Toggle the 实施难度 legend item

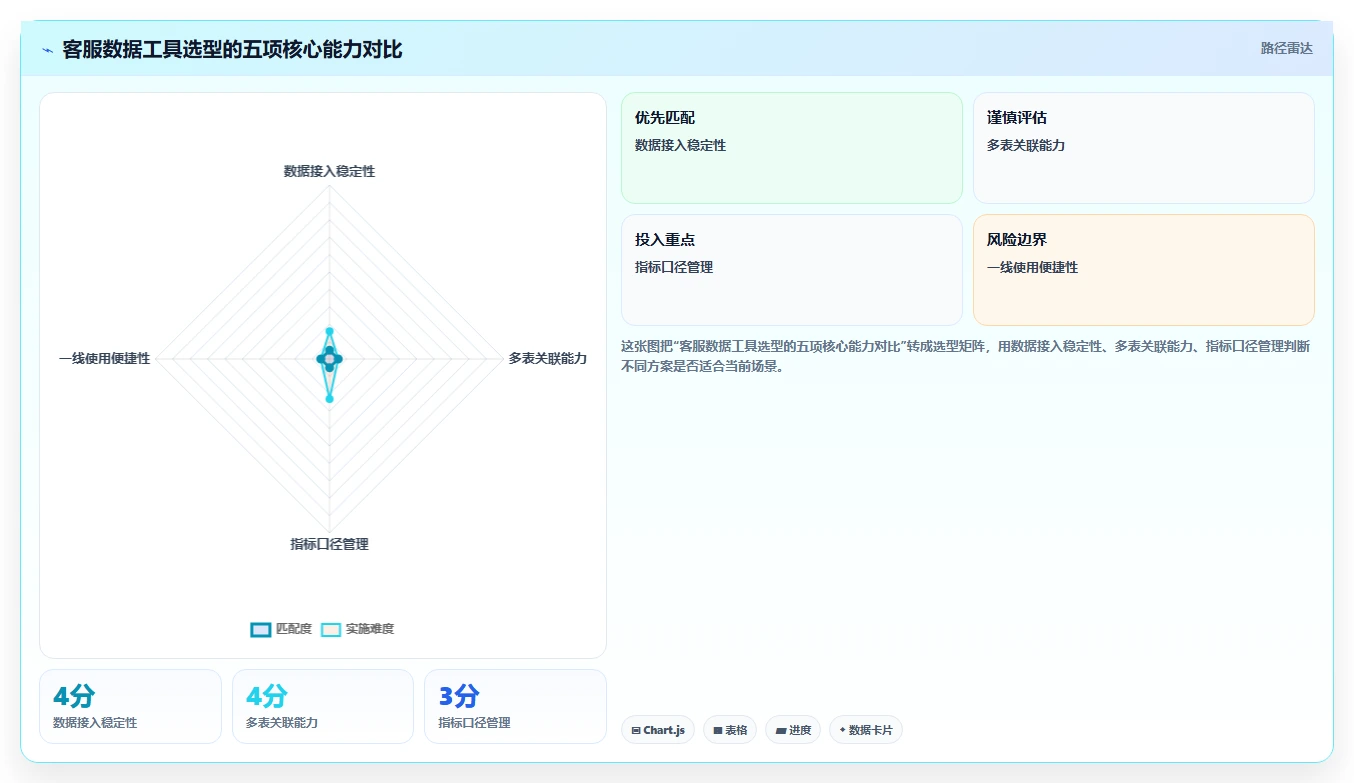pos(357,629)
